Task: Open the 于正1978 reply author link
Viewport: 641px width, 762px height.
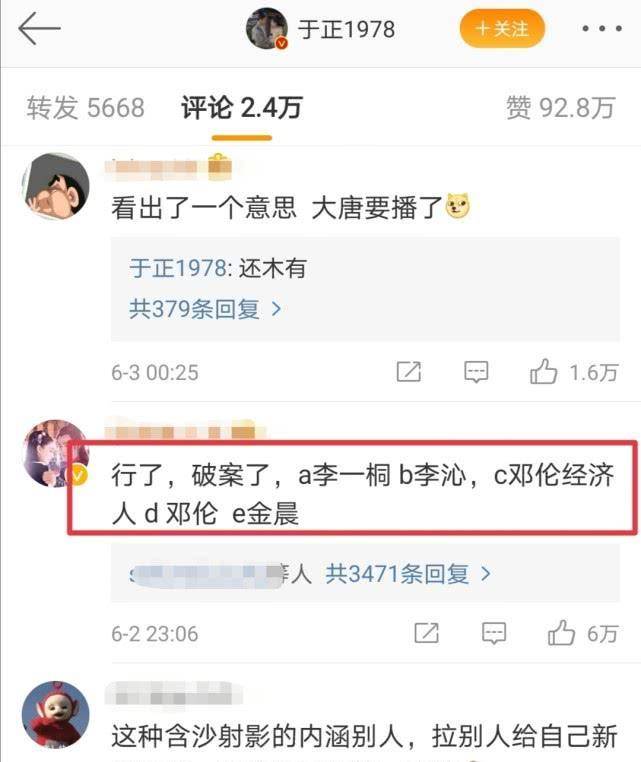Action: (x=177, y=268)
